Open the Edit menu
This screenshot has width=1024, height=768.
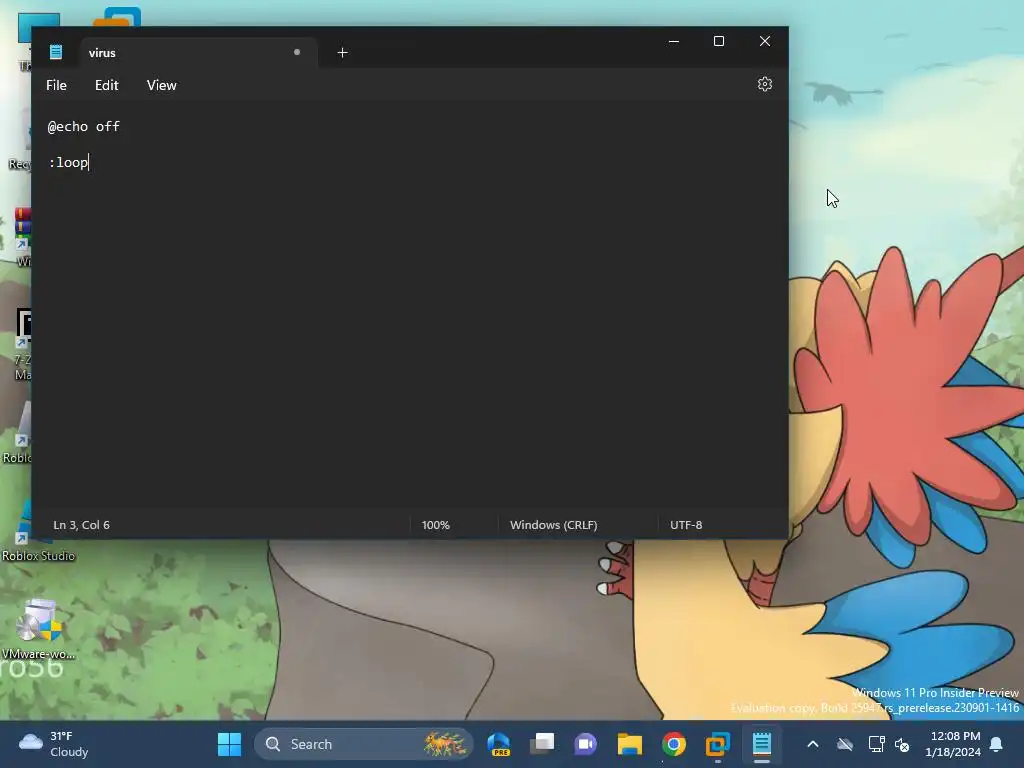(x=106, y=86)
